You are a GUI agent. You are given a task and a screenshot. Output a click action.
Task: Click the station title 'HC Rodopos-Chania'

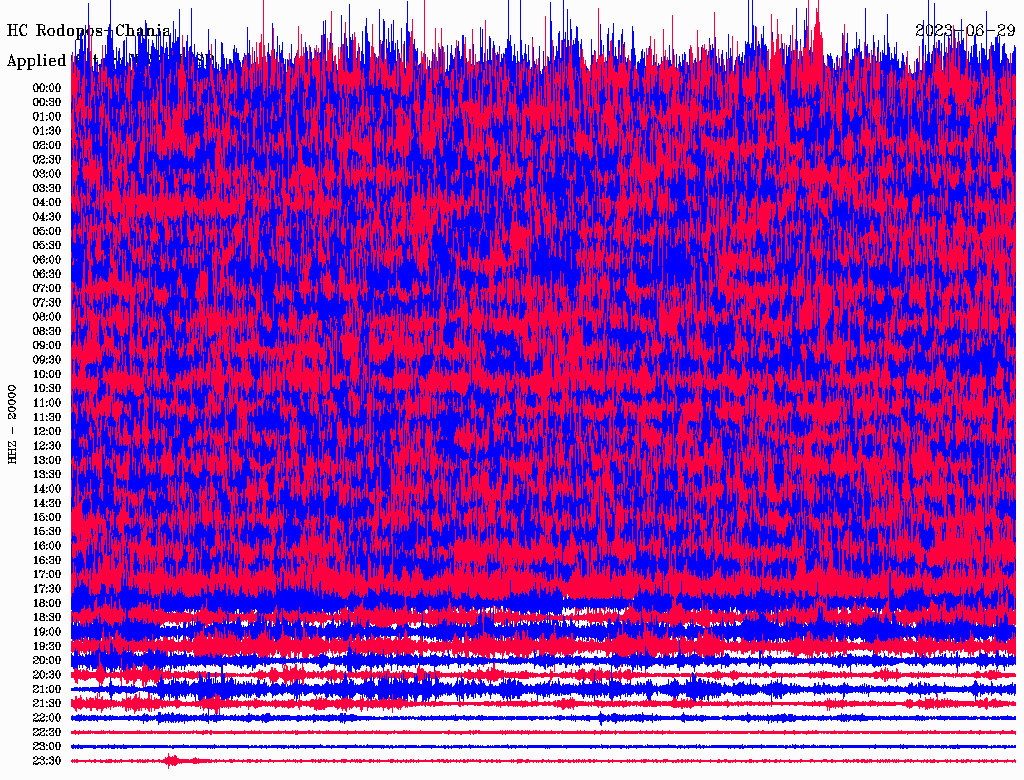[x=89, y=31]
